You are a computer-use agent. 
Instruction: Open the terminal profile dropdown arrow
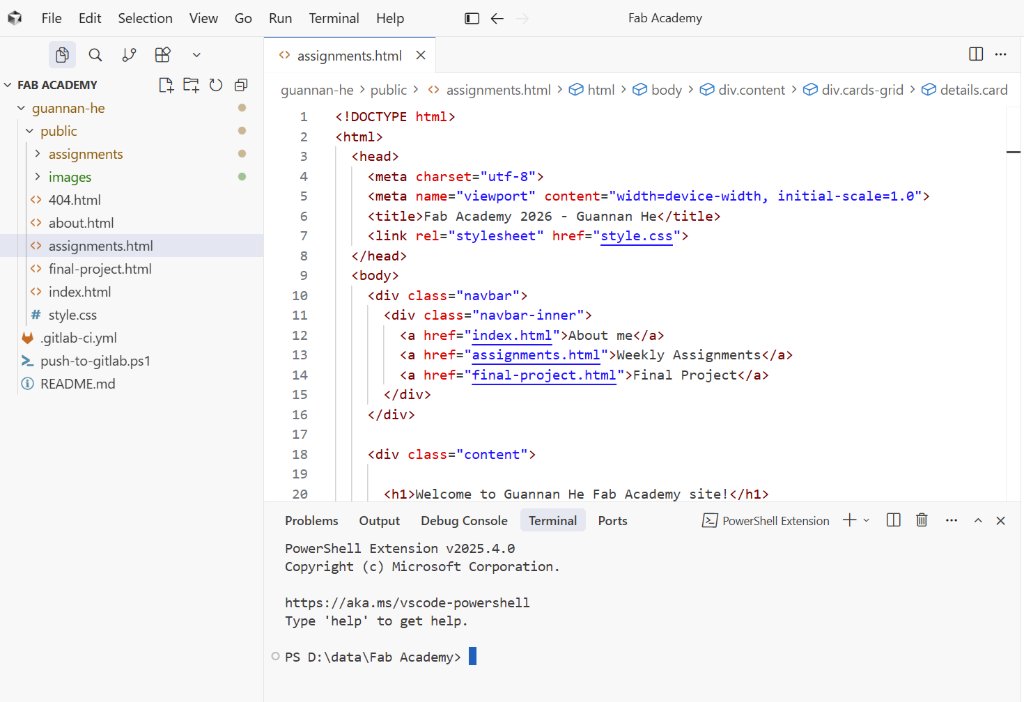click(864, 519)
